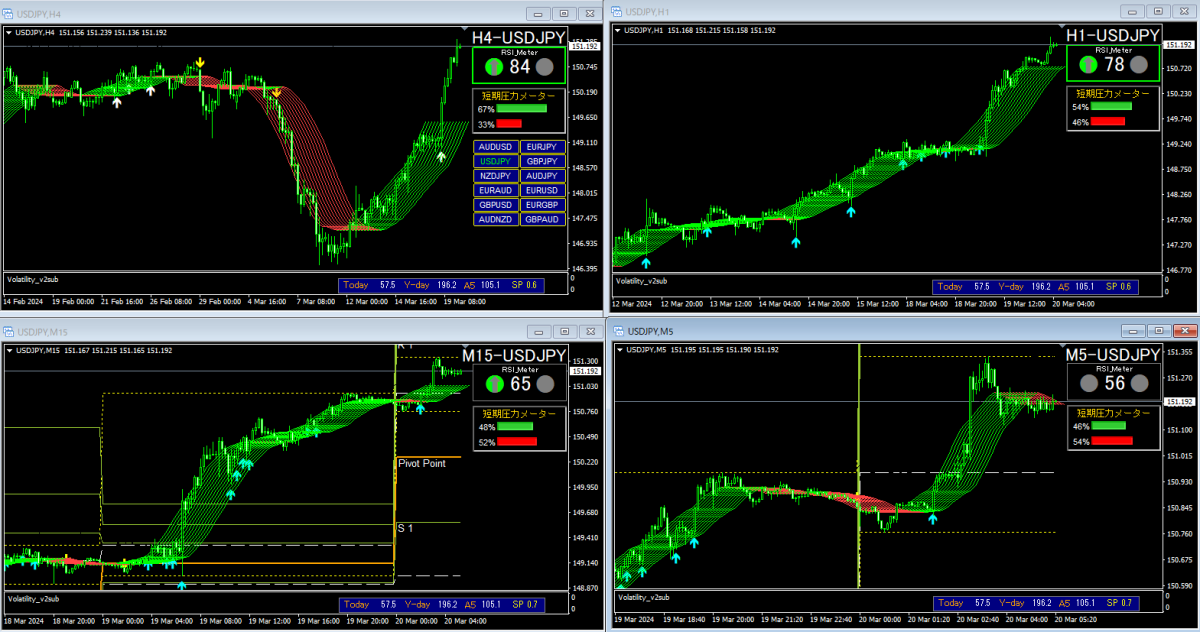Viewport: 1200px width, 632px height.
Task: Click the green up-arrow RSI indicator in H1 chart
Action: [1087, 65]
